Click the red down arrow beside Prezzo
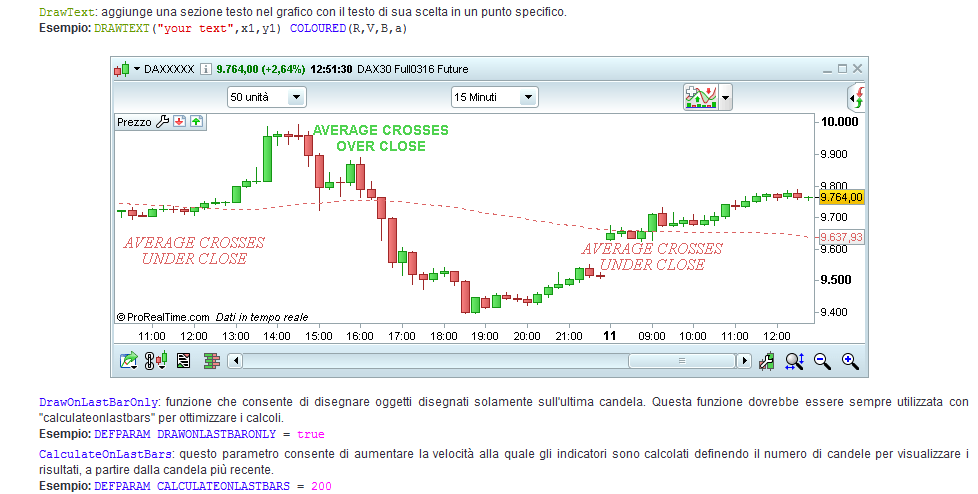This screenshot has width=978, height=494. tap(180, 122)
